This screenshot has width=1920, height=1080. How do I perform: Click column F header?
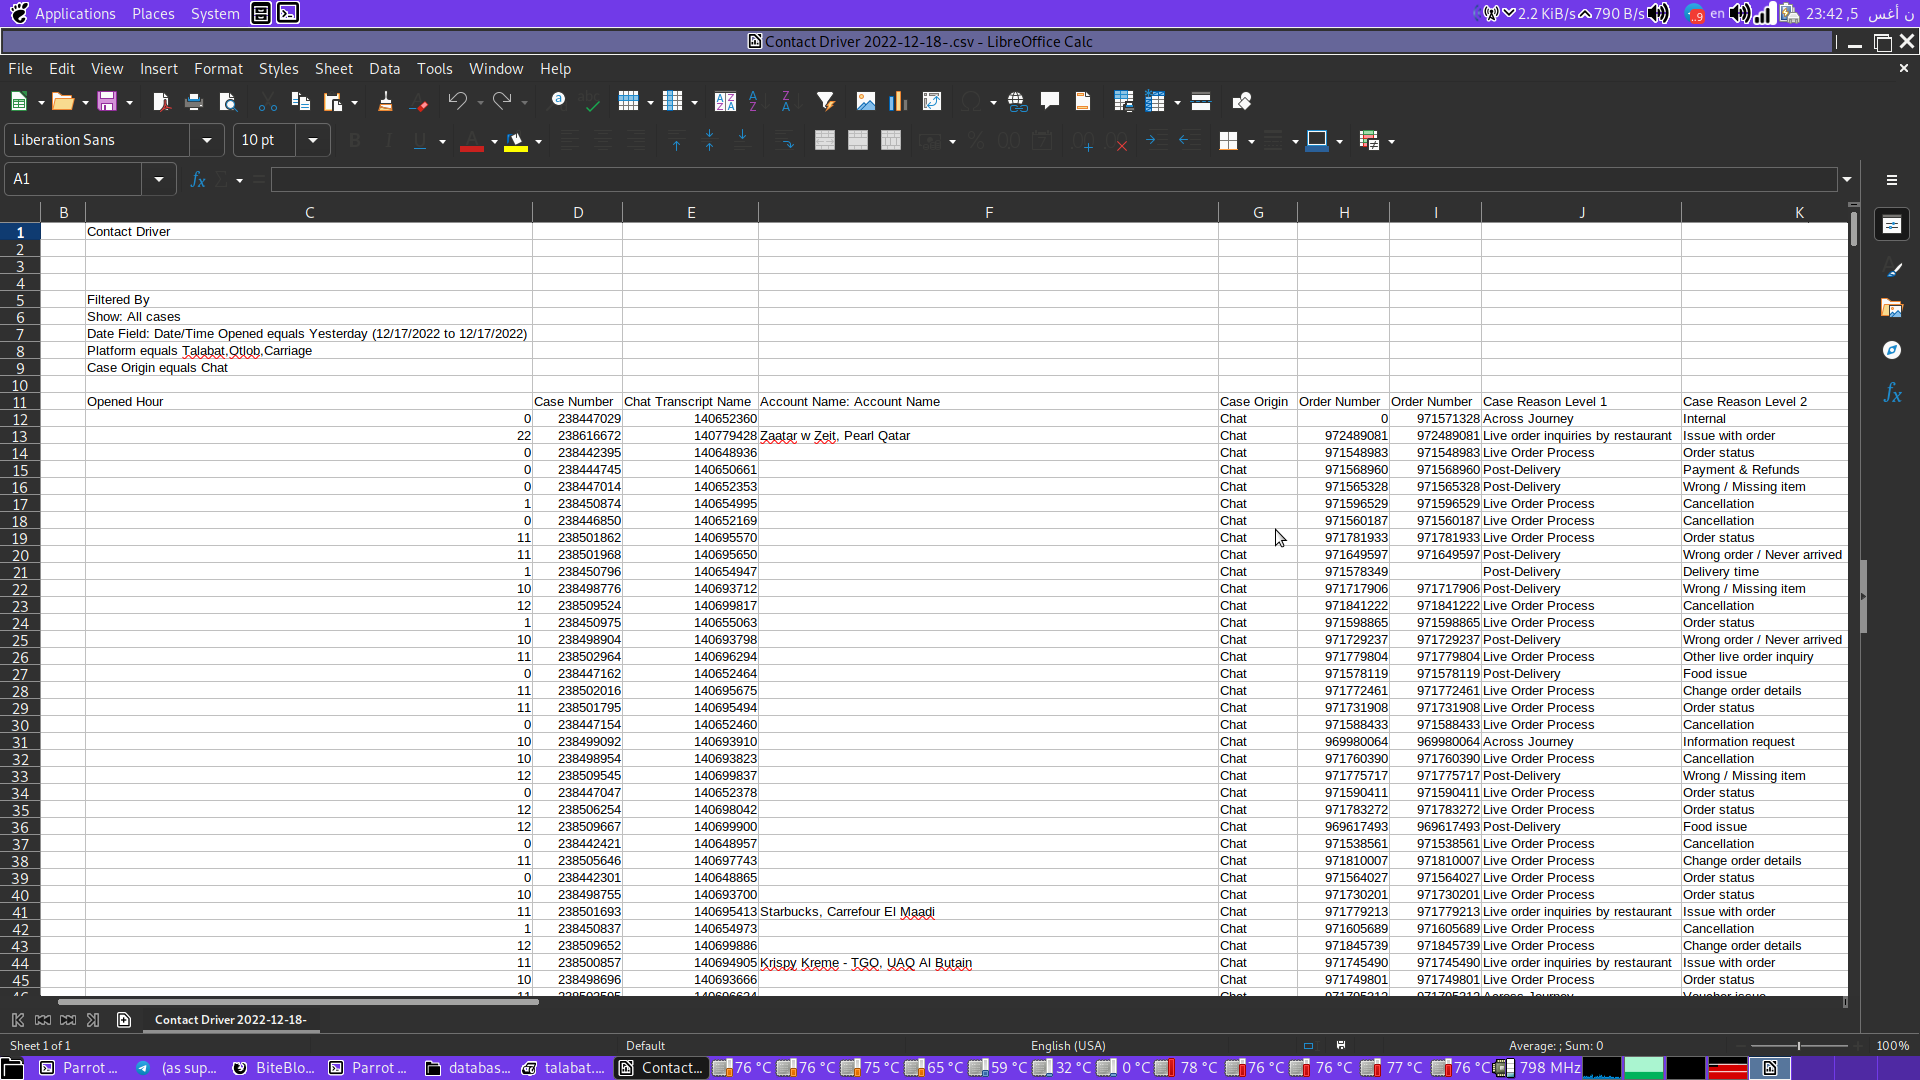(x=988, y=212)
